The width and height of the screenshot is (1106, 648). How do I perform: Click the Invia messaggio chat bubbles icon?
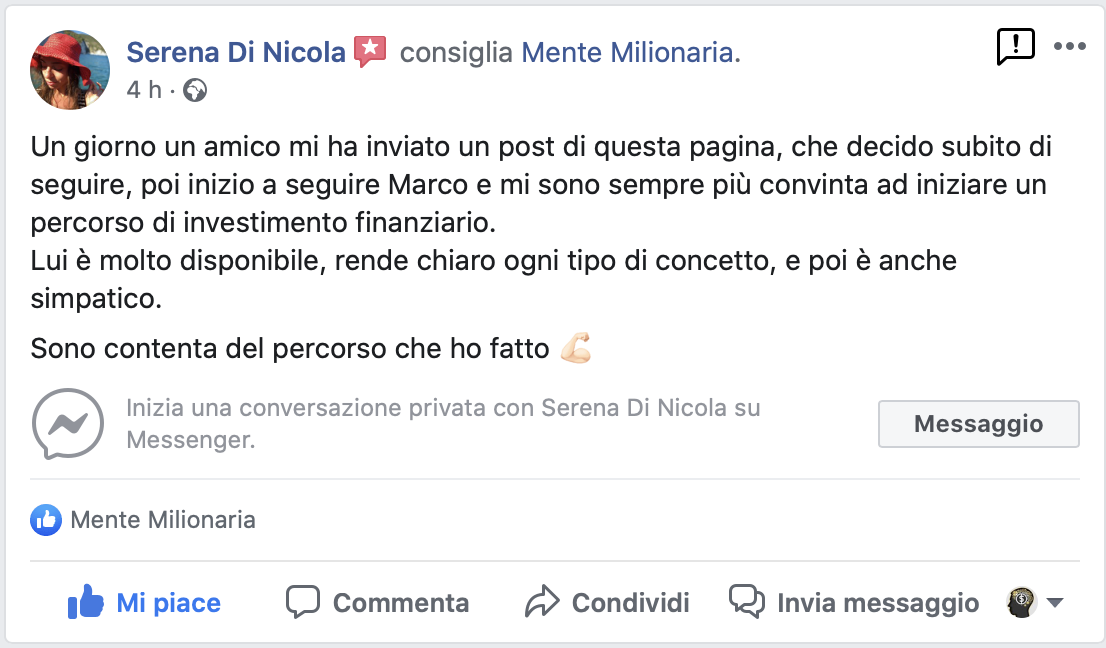747,602
